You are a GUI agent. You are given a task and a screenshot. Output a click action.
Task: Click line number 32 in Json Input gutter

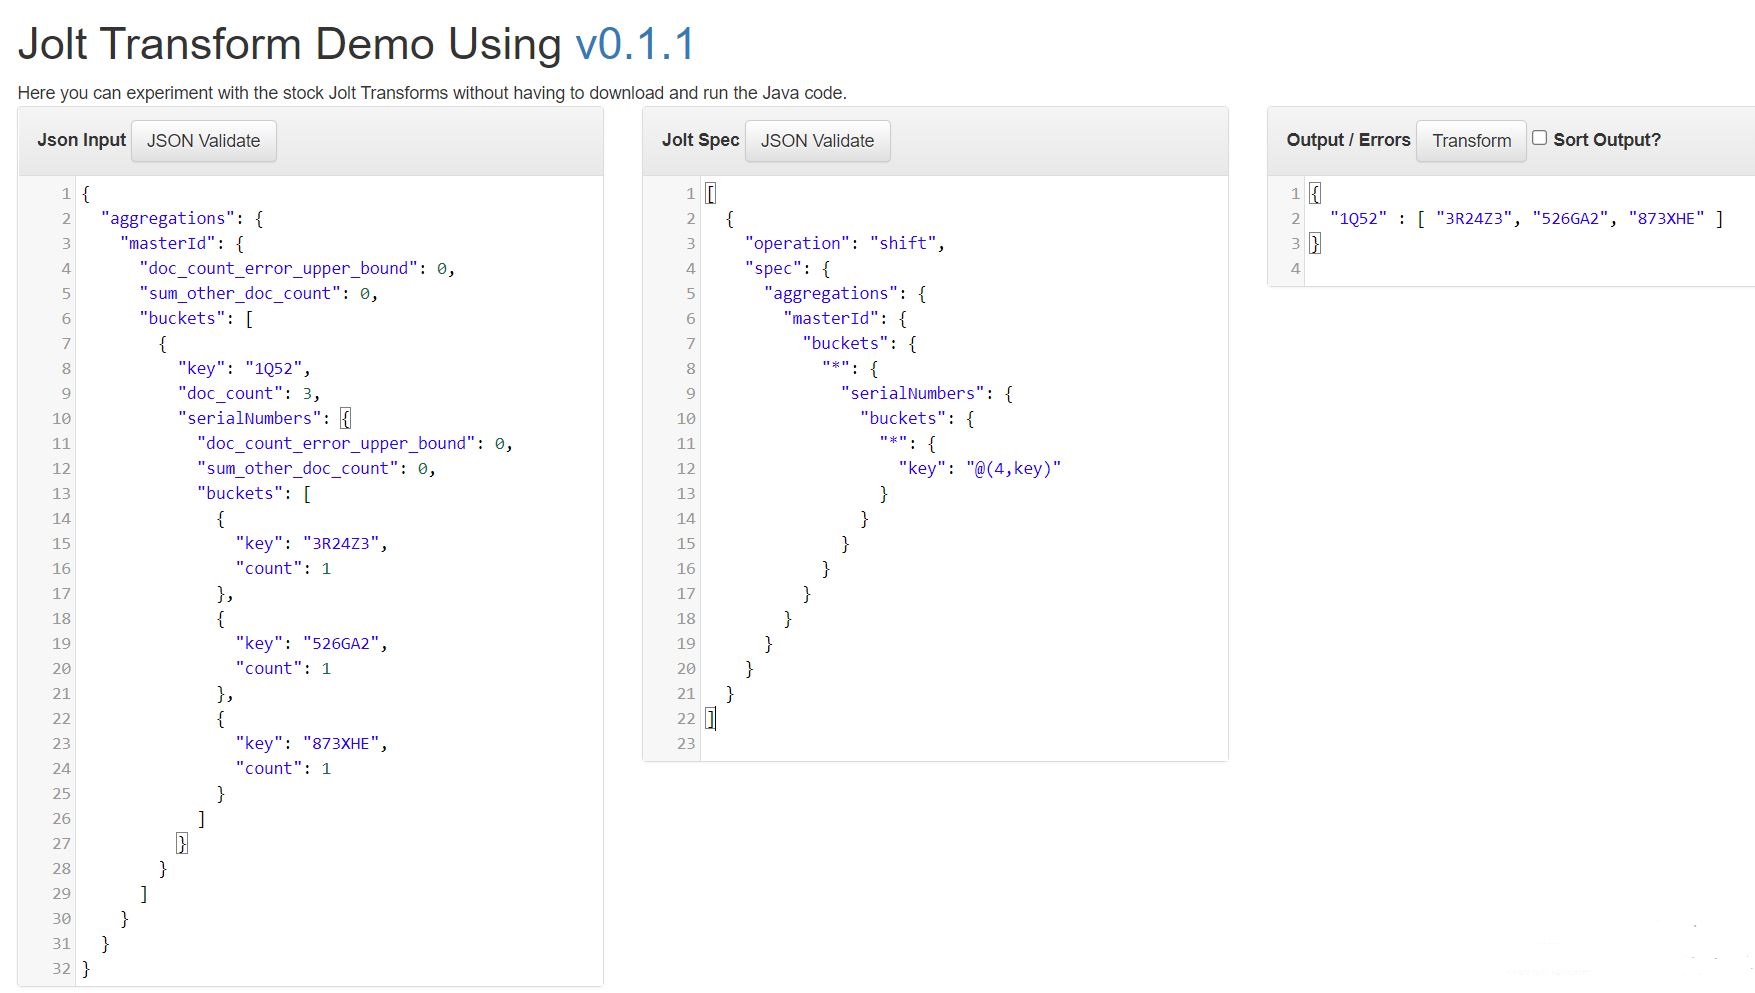coord(61,968)
